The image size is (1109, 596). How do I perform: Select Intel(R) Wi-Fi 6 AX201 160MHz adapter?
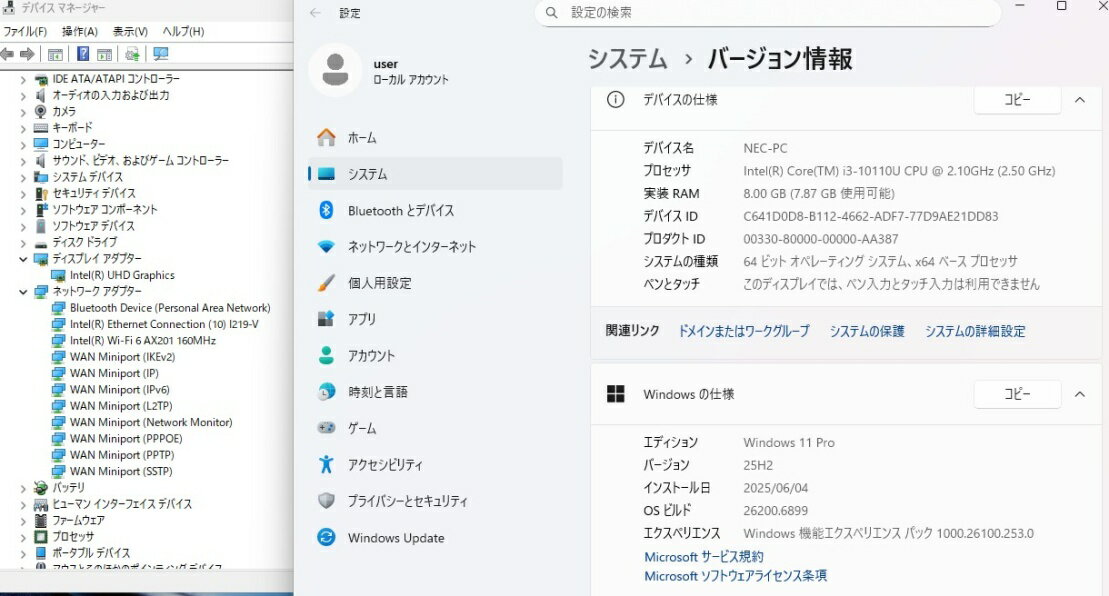tap(142, 341)
